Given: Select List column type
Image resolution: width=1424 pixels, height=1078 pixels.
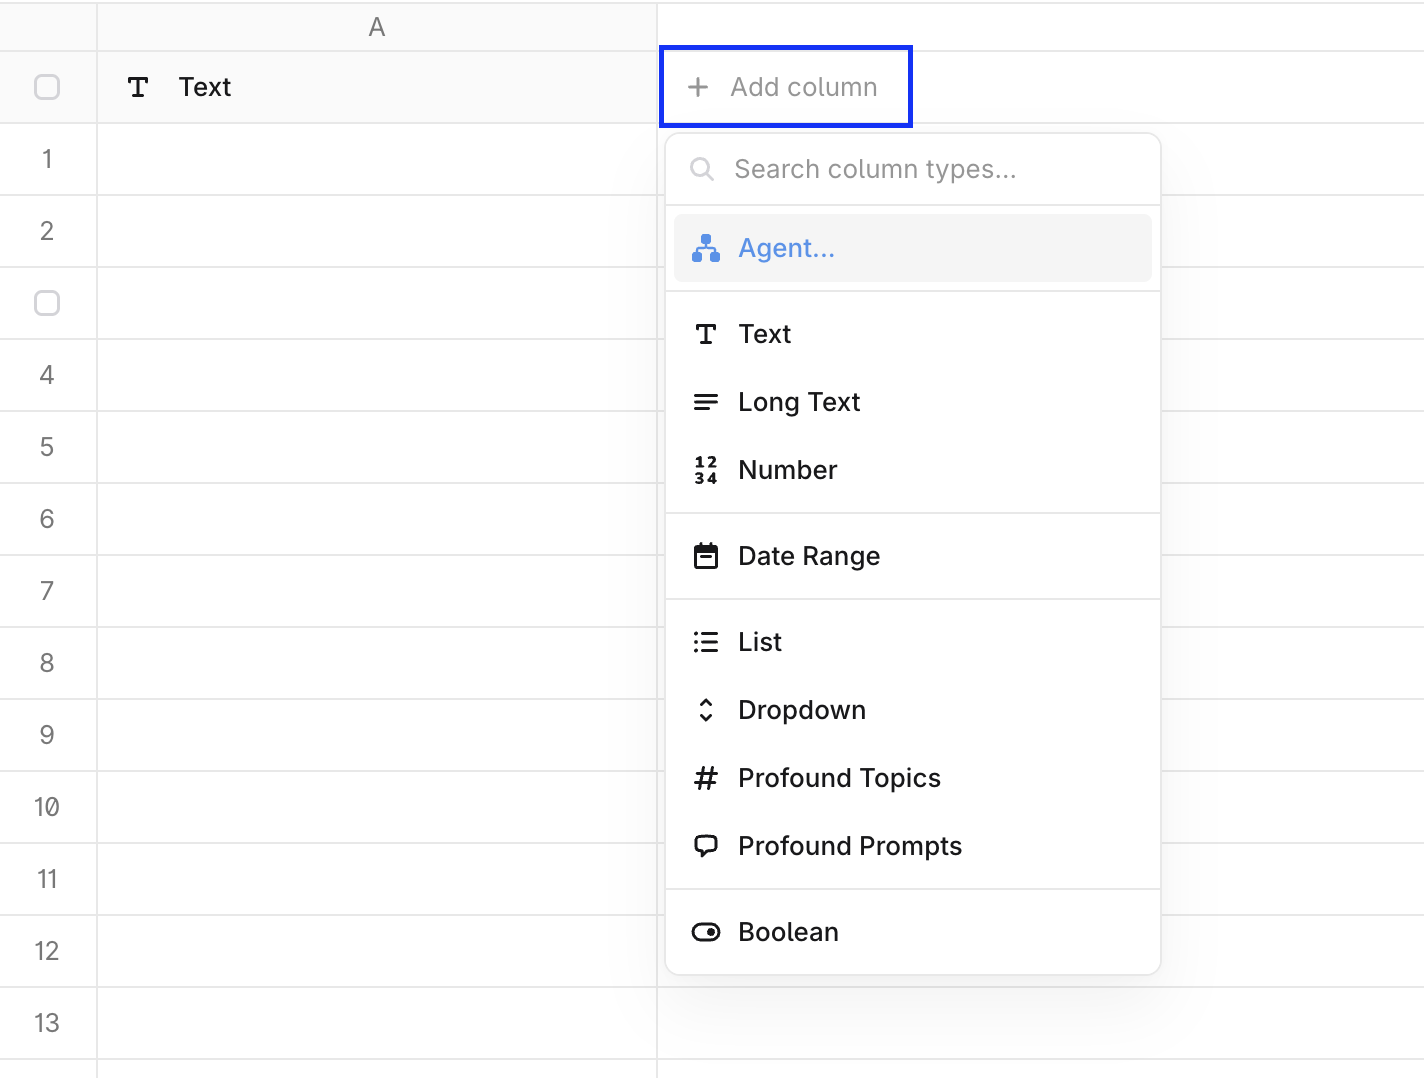Looking at the screenshot, I should (913, 642).
